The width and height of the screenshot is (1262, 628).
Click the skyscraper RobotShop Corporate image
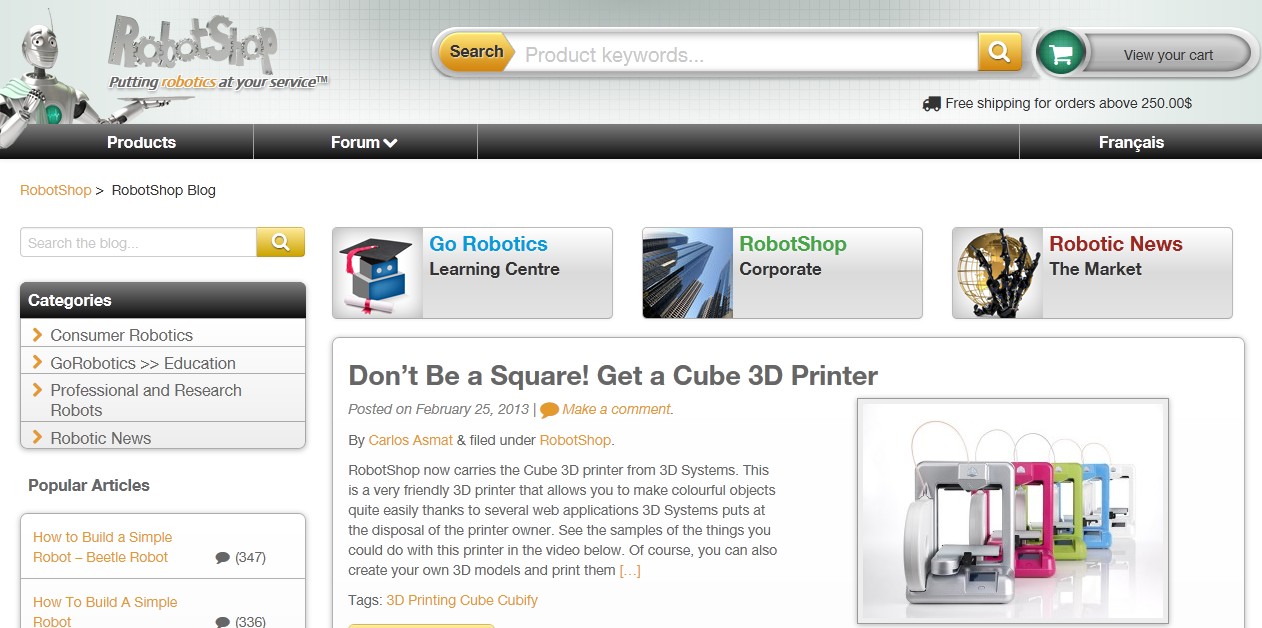687,273
